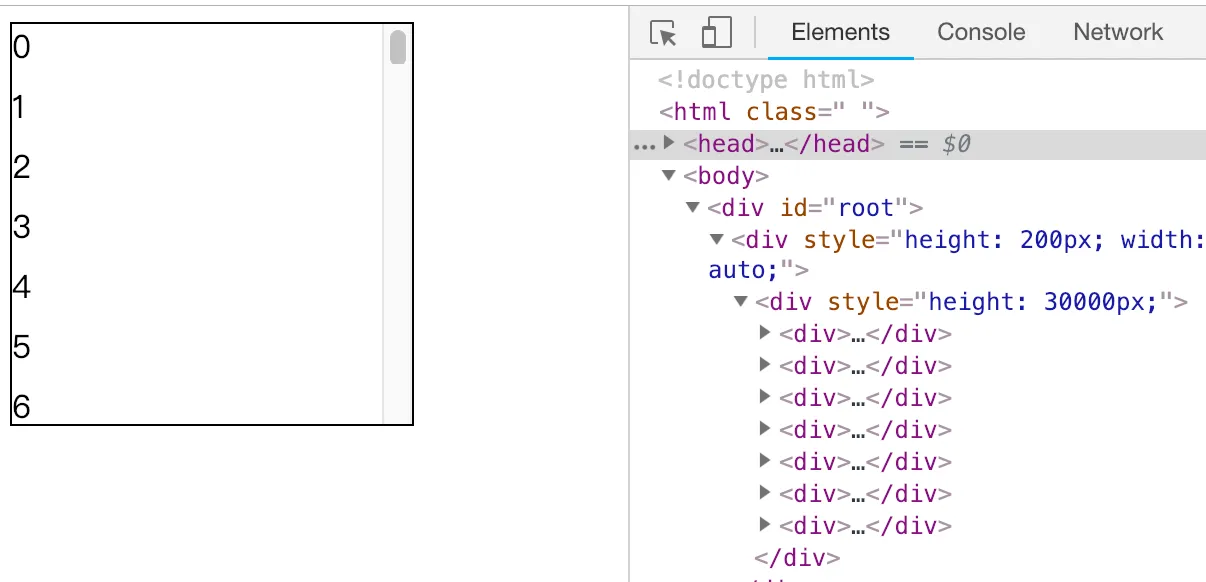The height and width of the screenshot is (582, 1206).
Task: Click list item 2 in the box
Action: point(21,167)
